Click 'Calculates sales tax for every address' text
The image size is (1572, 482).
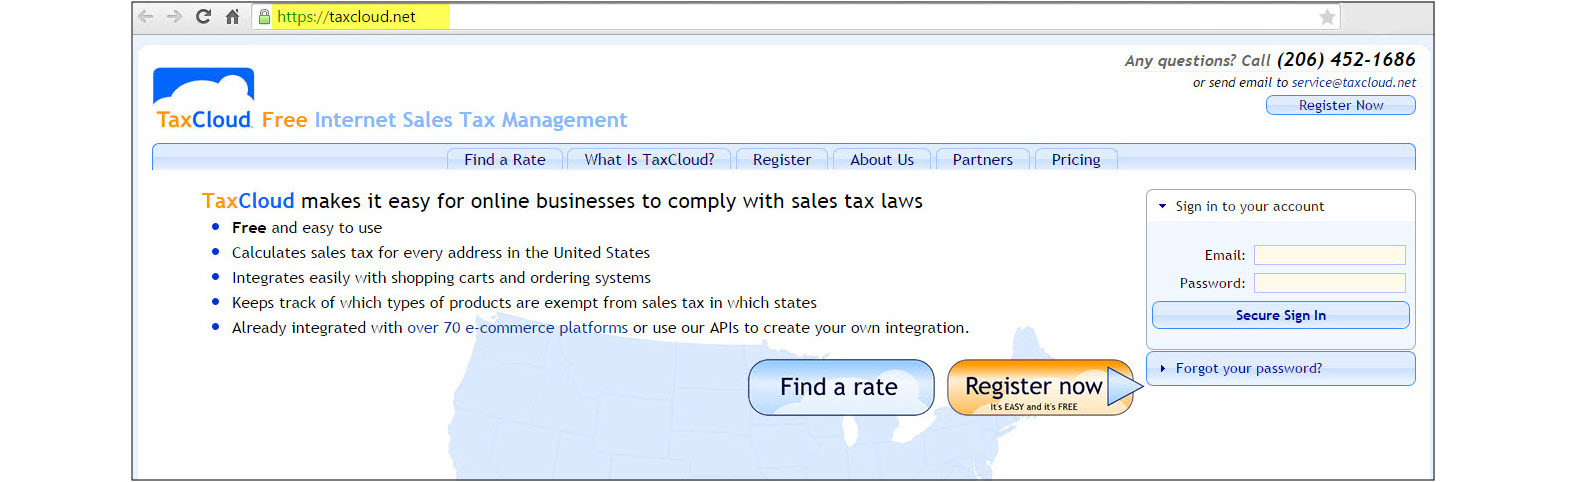click(441, 253)
